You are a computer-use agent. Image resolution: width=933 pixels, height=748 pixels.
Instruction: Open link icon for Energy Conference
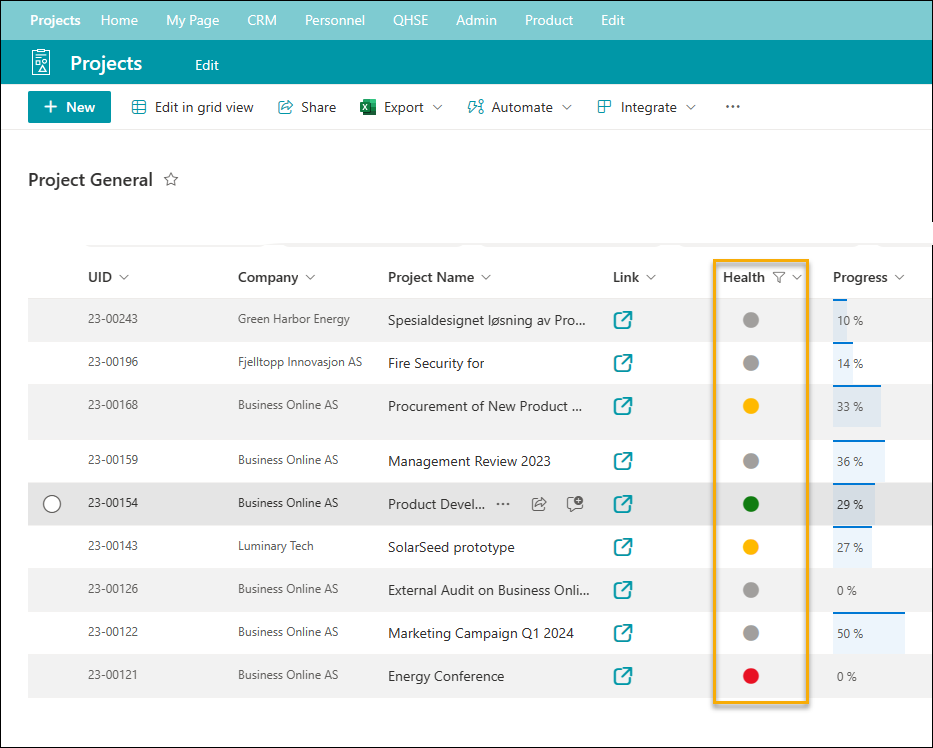tap(622, 676)
